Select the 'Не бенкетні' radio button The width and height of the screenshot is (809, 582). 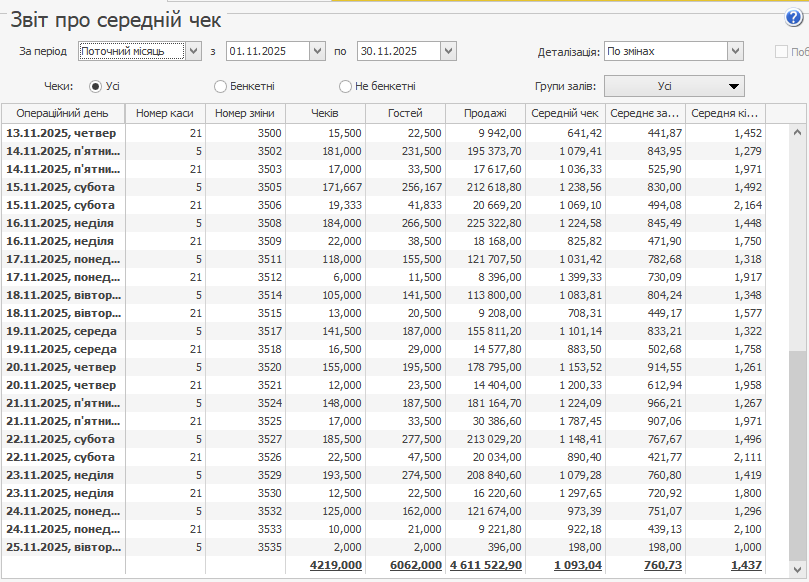pos(346,86)
